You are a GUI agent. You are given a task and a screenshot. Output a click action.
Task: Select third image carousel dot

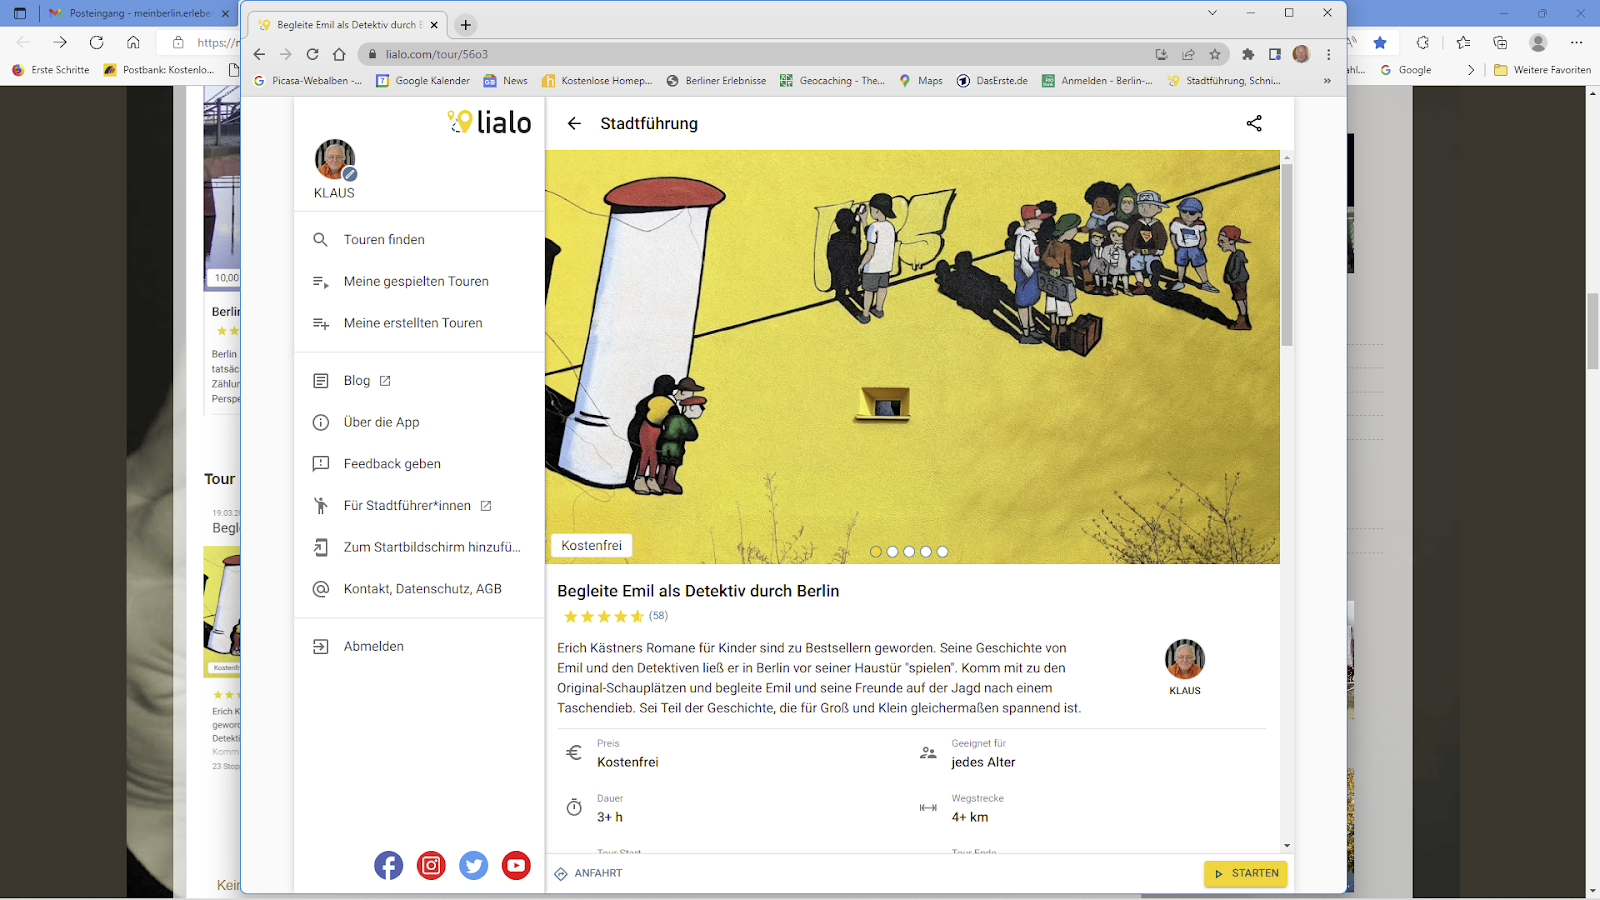pos(909,552)
